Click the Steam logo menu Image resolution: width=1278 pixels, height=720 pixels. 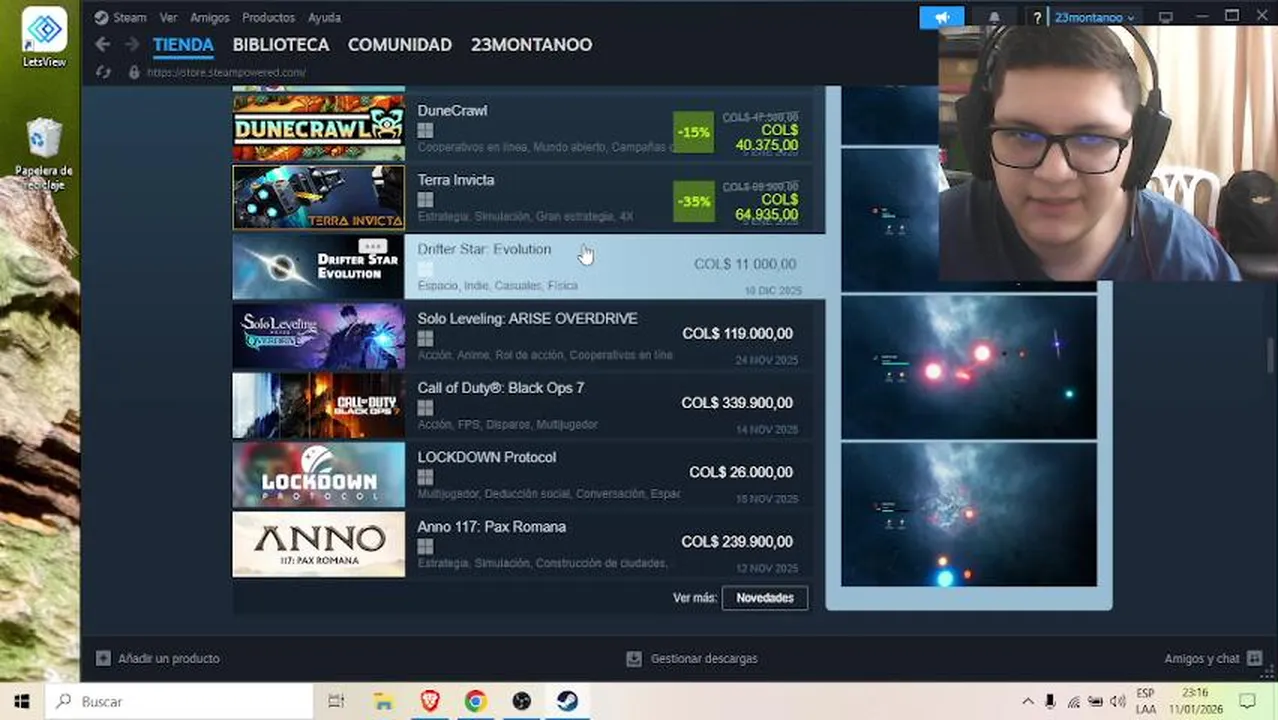120,17
